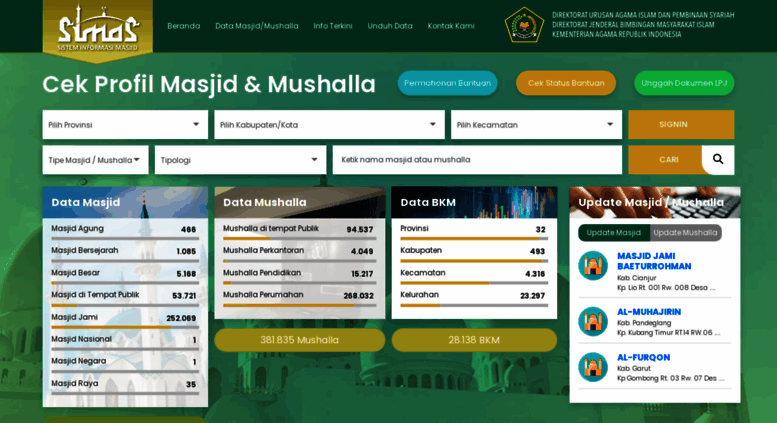Switch to the Update Mushalla tab
Image resolution: width=777 pixels, height=423 pixels.
(685, 233)
